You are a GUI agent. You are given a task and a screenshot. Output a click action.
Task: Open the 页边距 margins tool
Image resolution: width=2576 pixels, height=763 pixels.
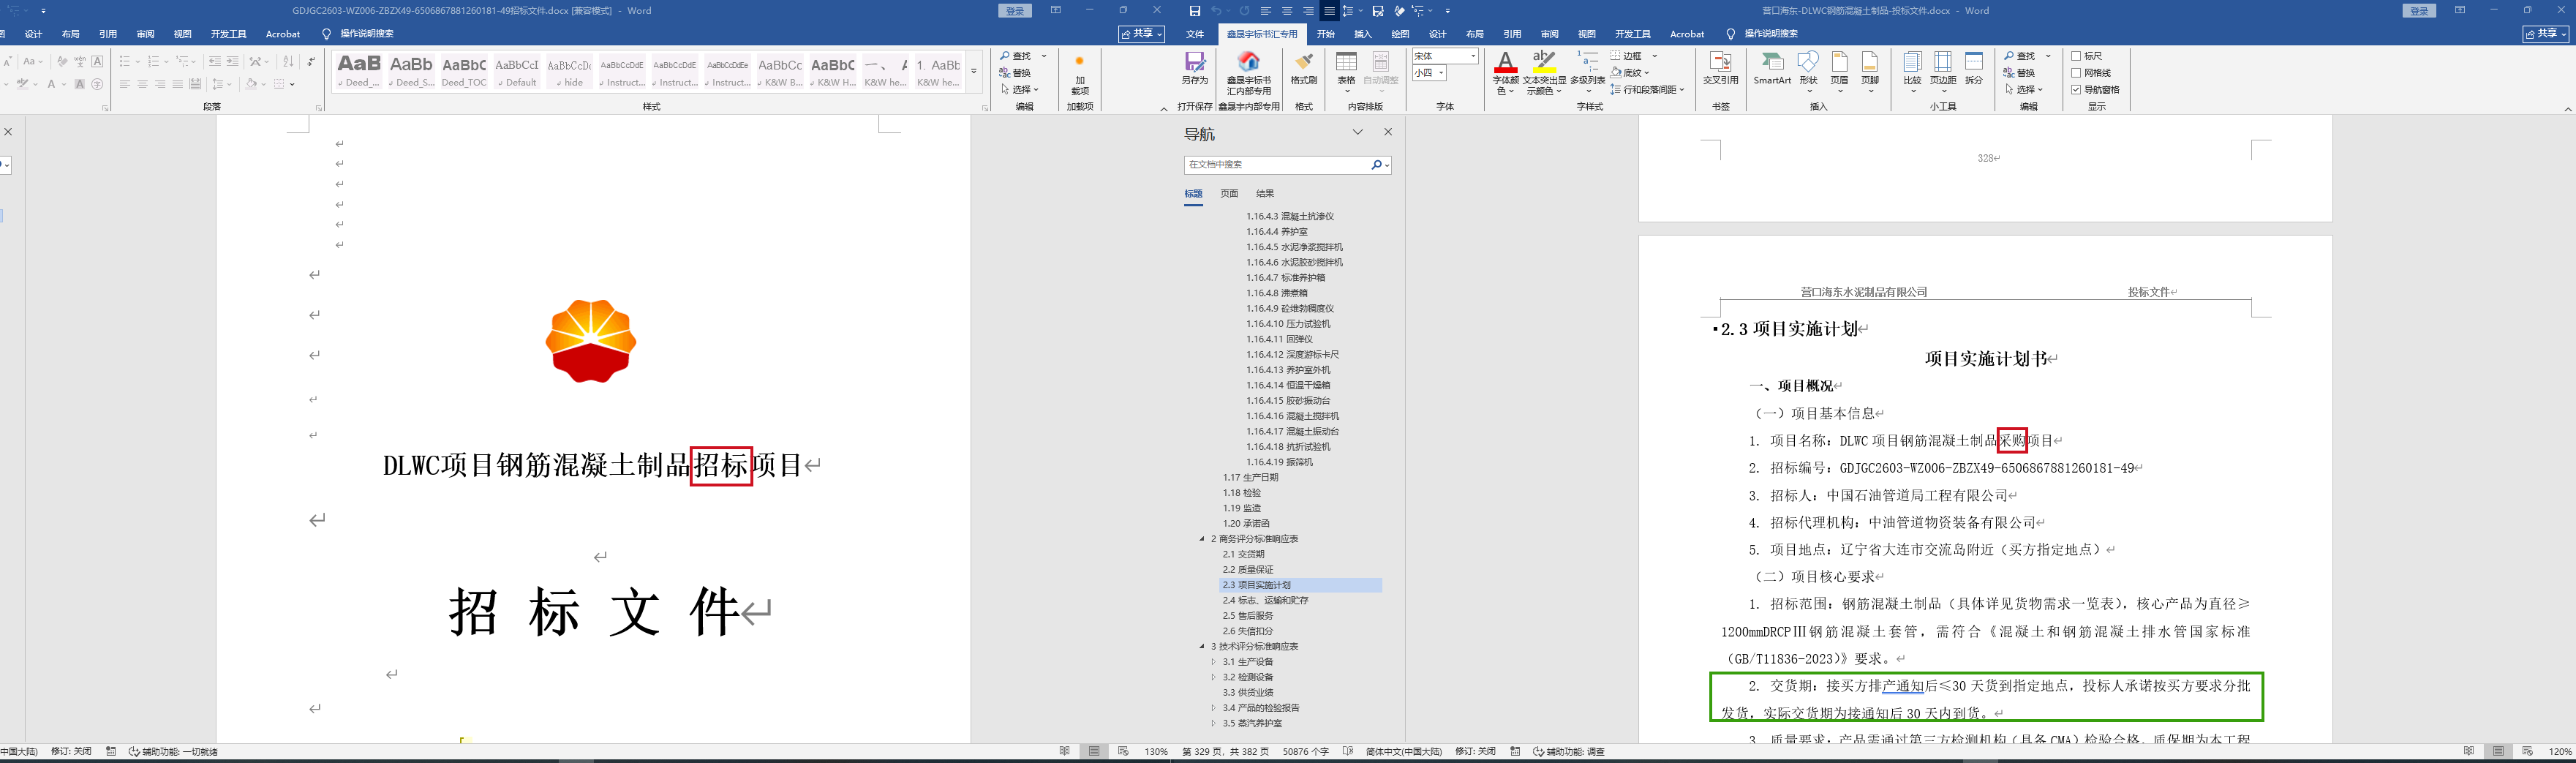click(x=1942, y=70)
